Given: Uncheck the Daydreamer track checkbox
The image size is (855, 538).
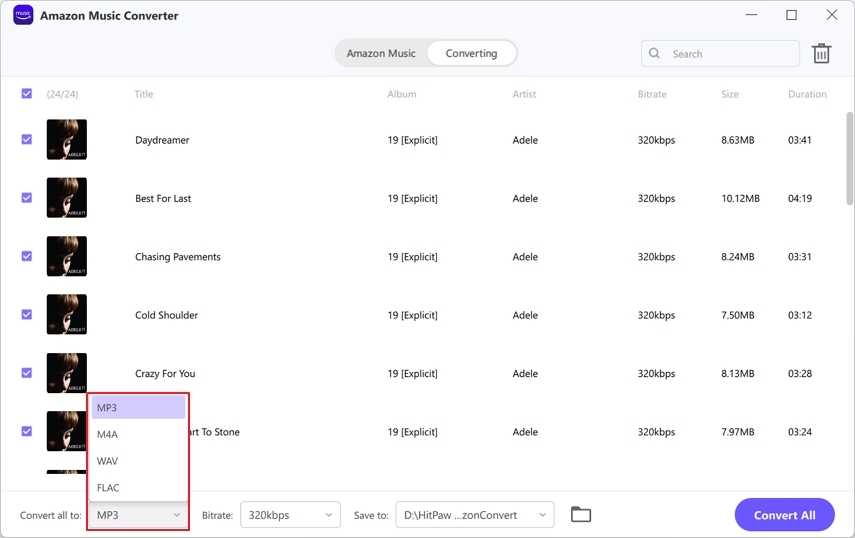Looking at the screenshot, I should click(x=27, y=140).
